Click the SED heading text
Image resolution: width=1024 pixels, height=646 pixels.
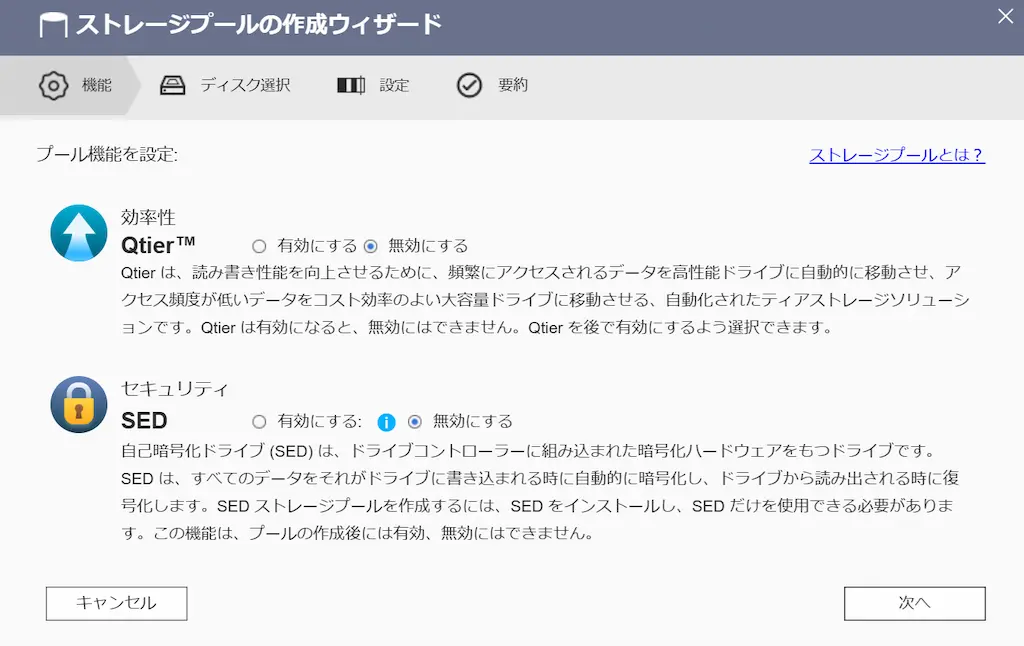pos(144,421)
